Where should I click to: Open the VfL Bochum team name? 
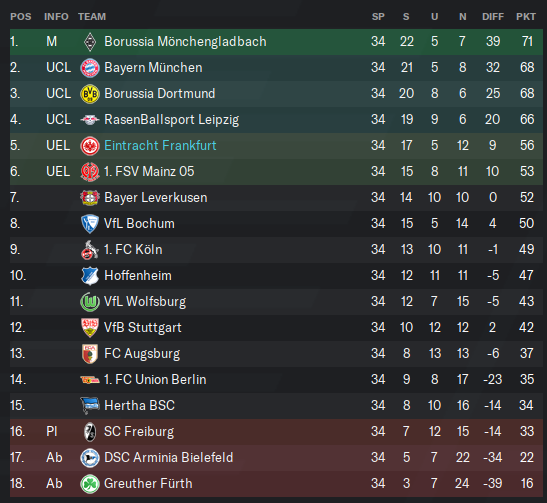139,224
